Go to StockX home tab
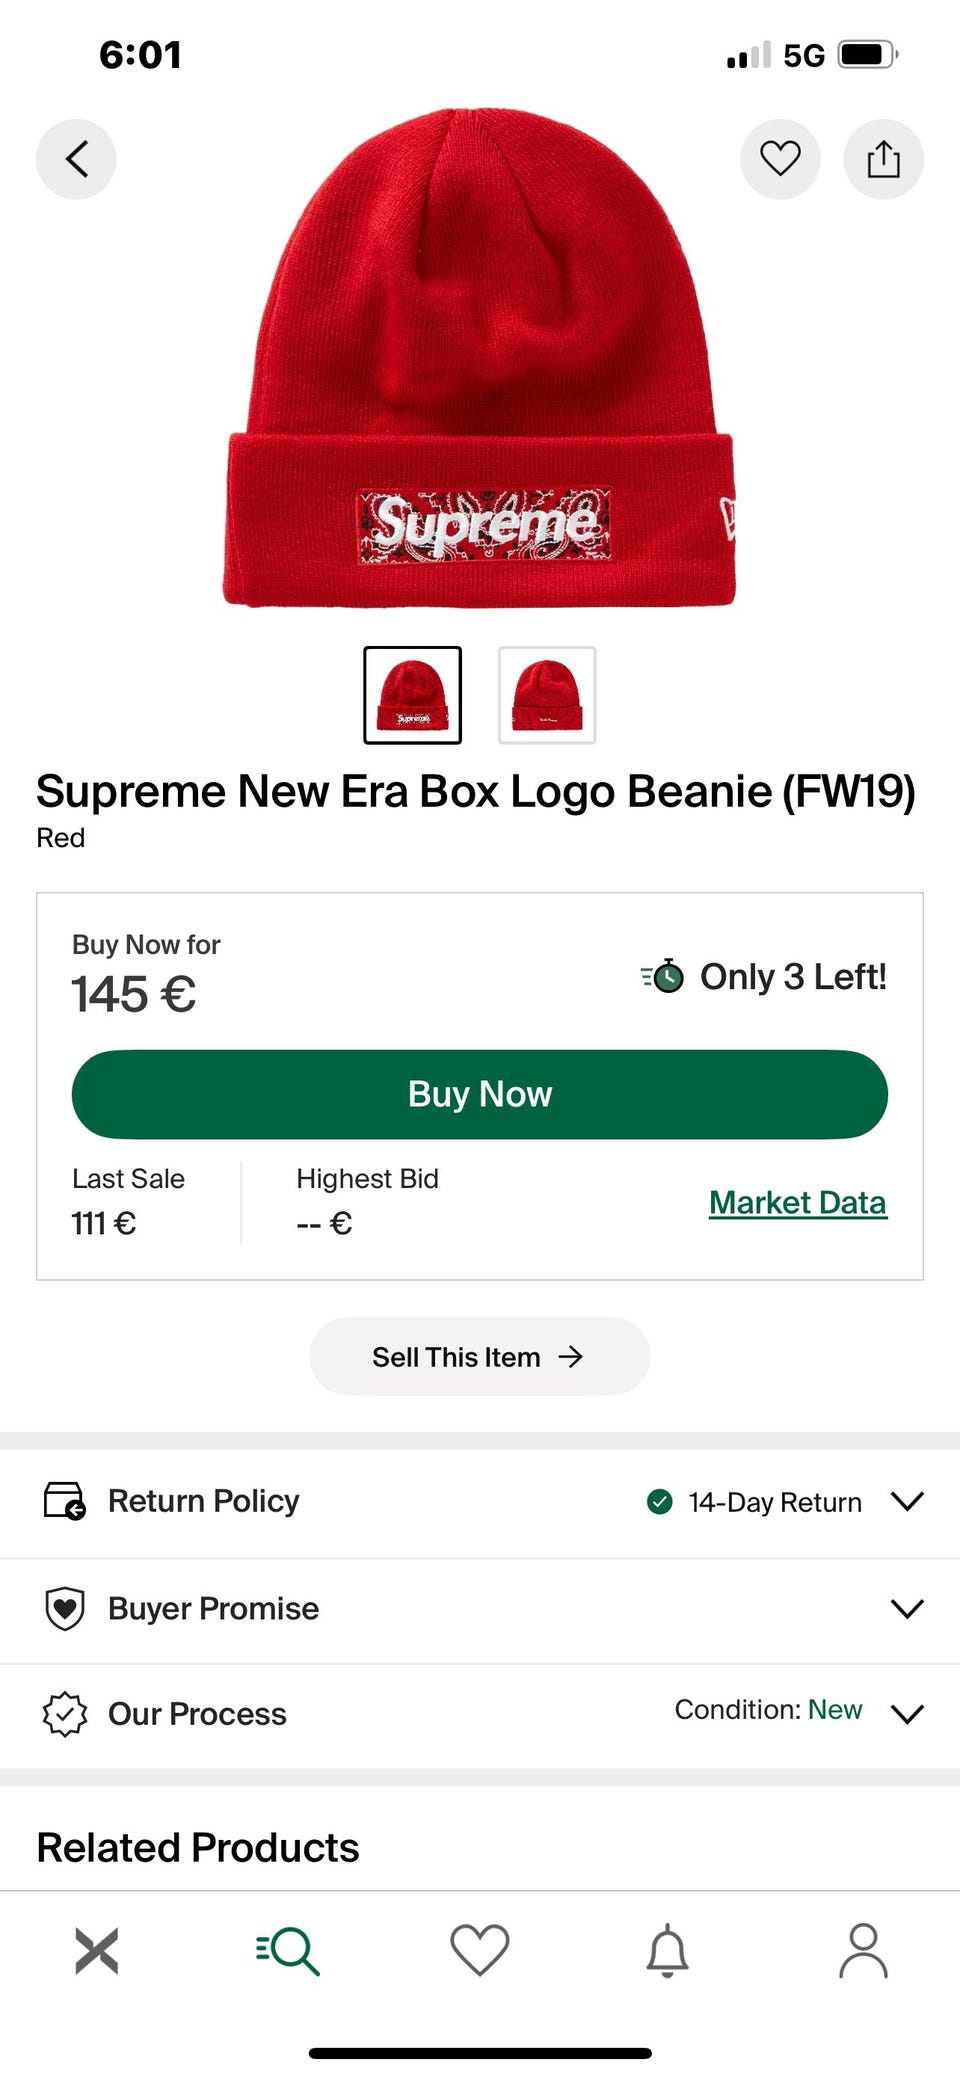Image resolution: width=960 pixels, height=2077 pixels. (x=97, y=1950)
